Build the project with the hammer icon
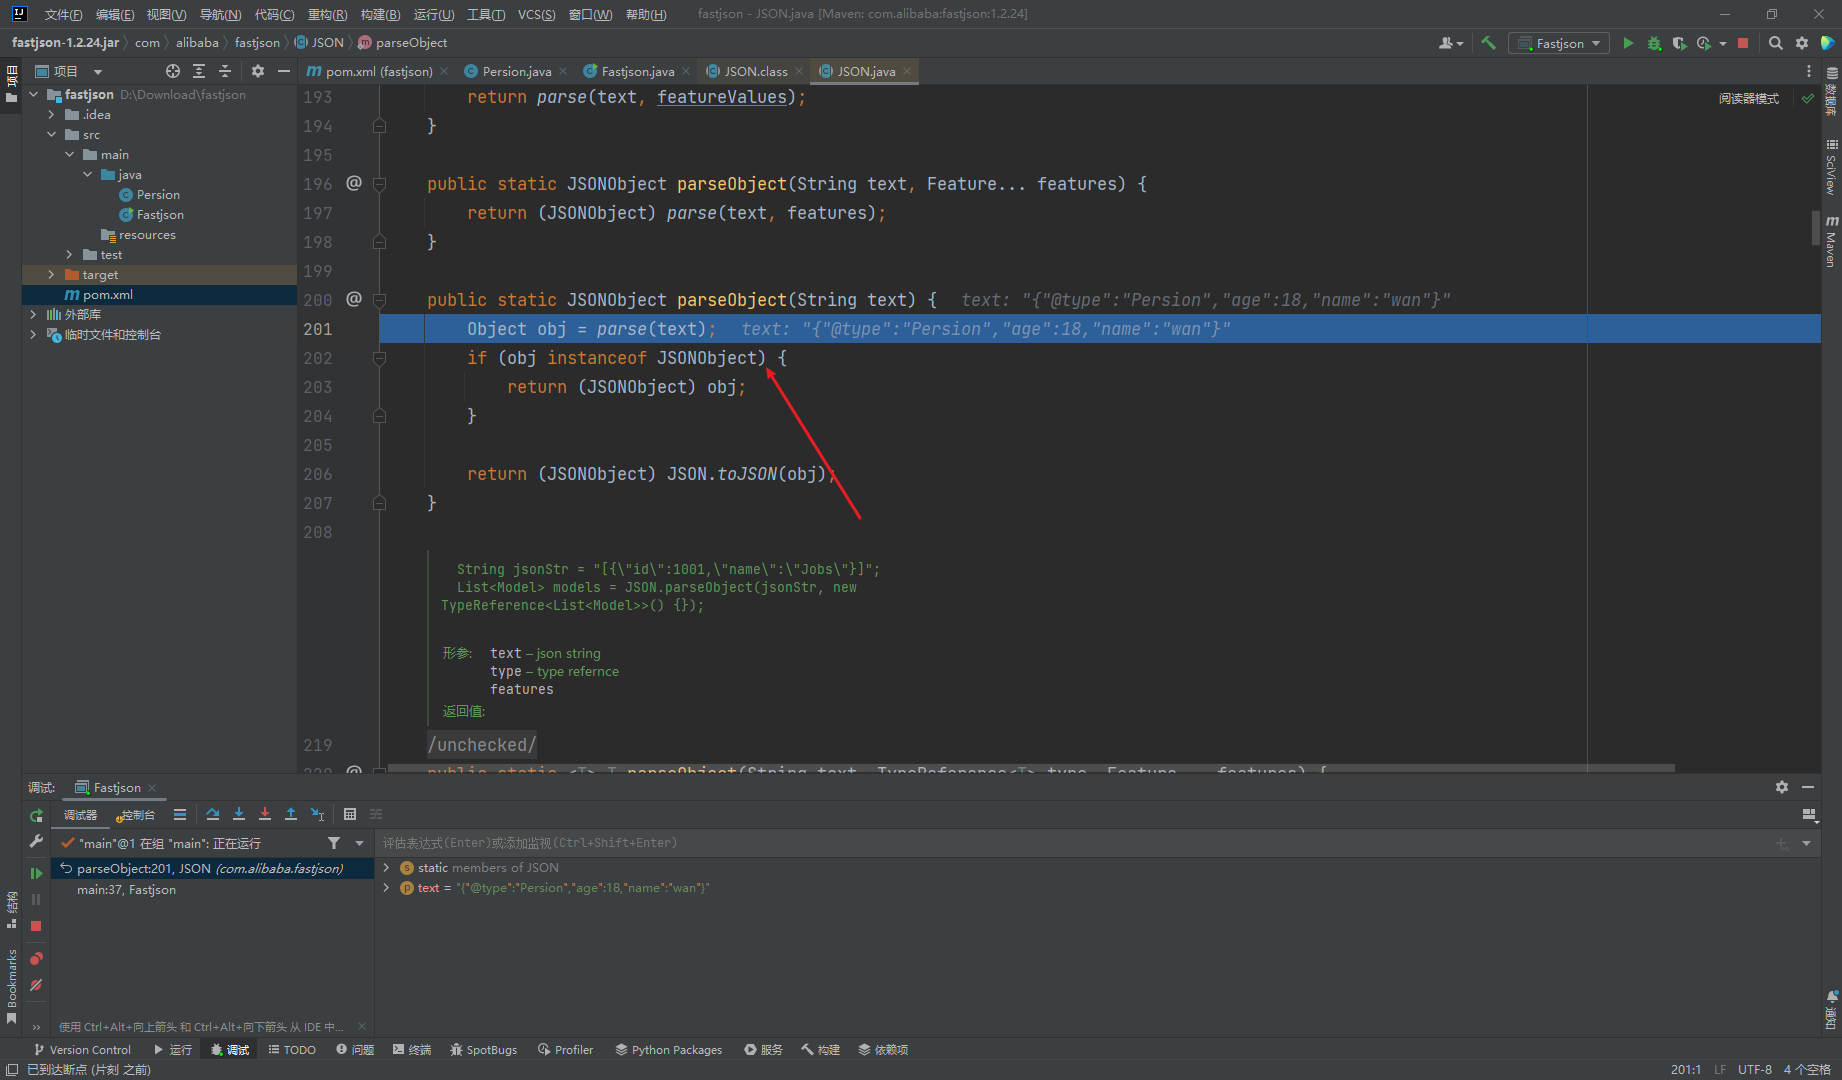The width and height of the screenshot is (1842, 1080). (x=1488, y=43)
